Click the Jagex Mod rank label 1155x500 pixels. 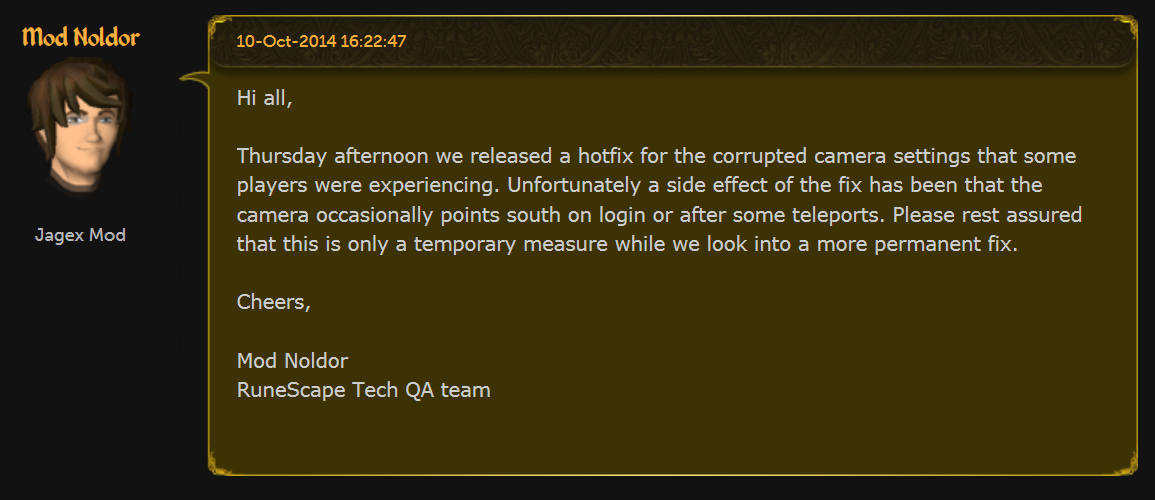[x=80, y=236]
